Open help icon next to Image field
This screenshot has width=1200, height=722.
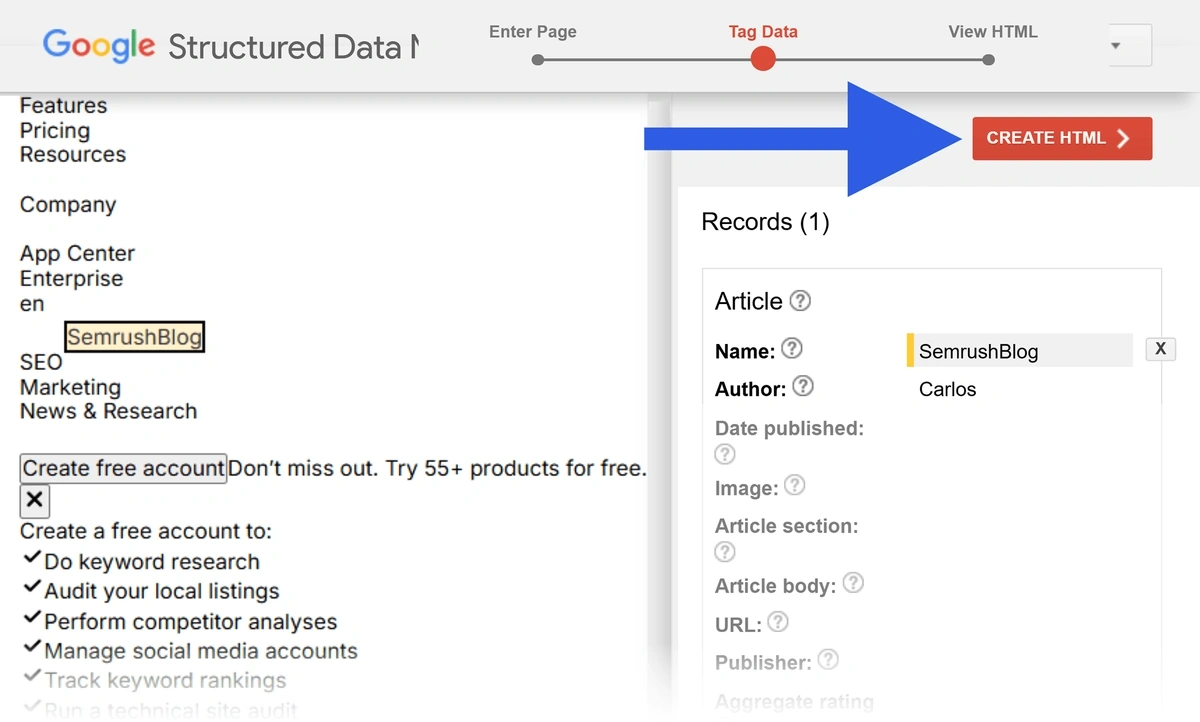point(795,486)
